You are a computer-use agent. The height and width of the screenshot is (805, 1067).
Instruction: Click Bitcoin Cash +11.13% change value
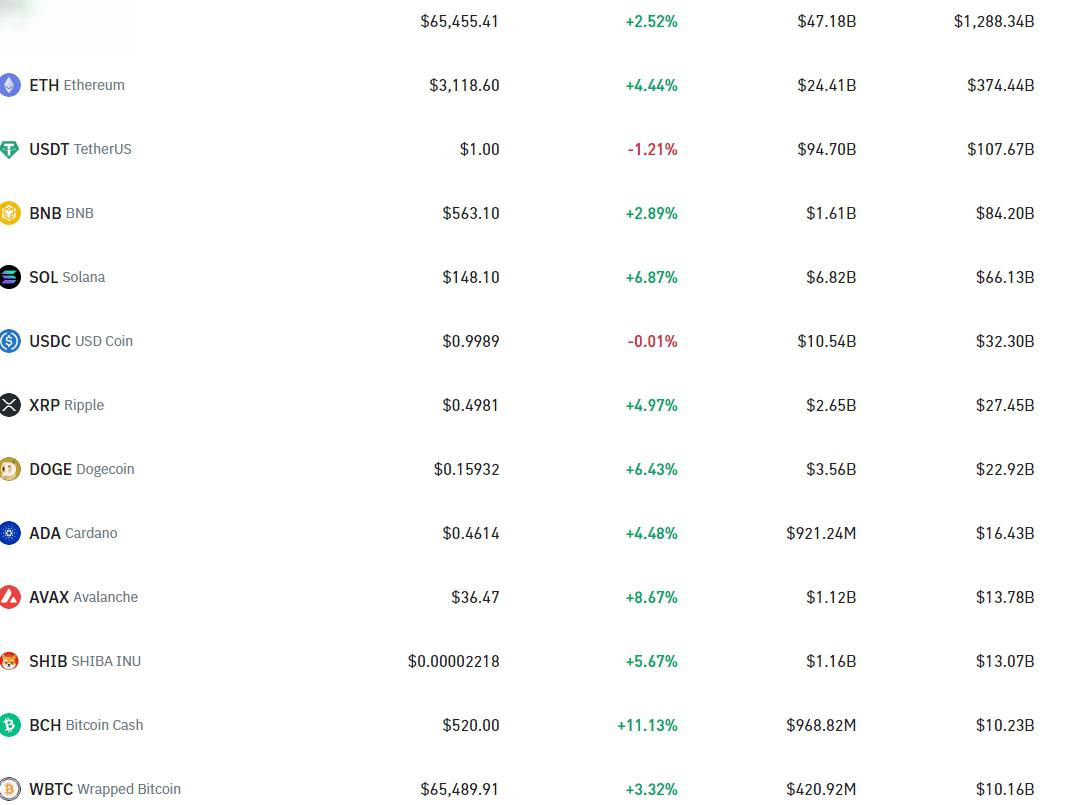point(647,725)
